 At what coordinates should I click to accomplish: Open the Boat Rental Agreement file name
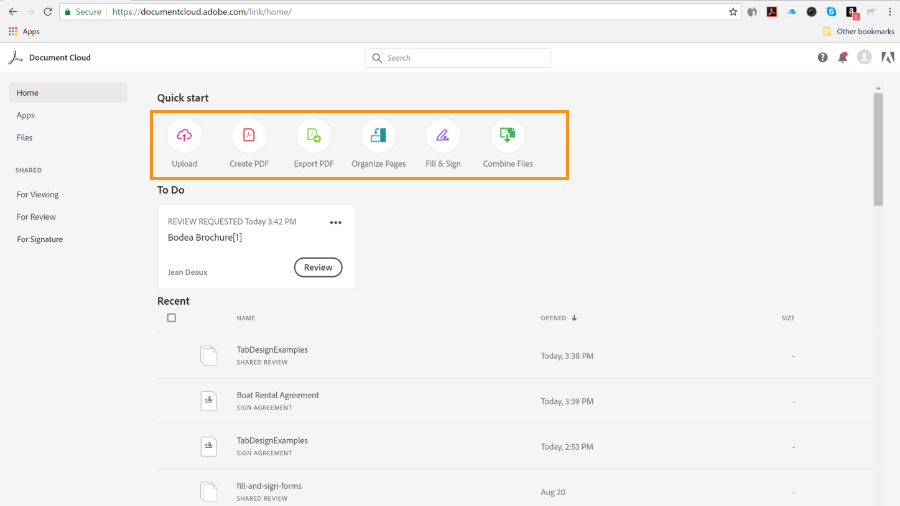(x=278, y=395)
